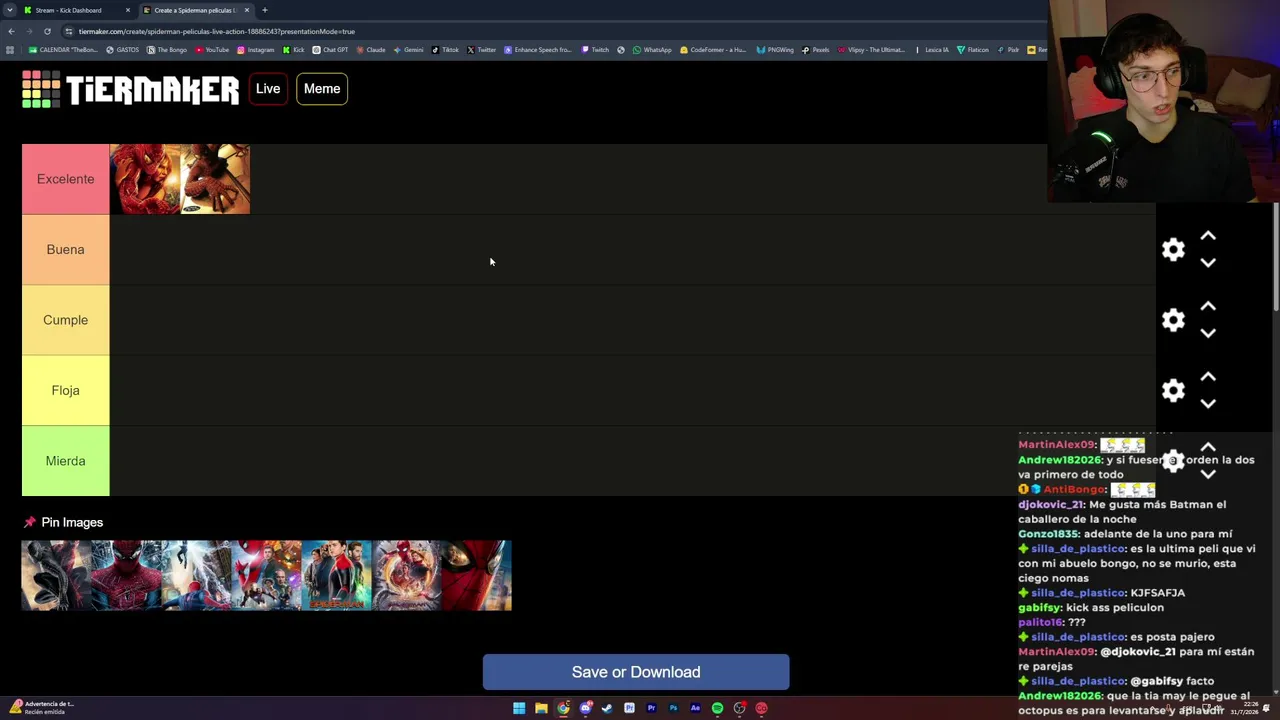This screenshot has width=1280, height=720.
Task: Click the page vertical scrollbar
Action: (x=1276, y=256)
